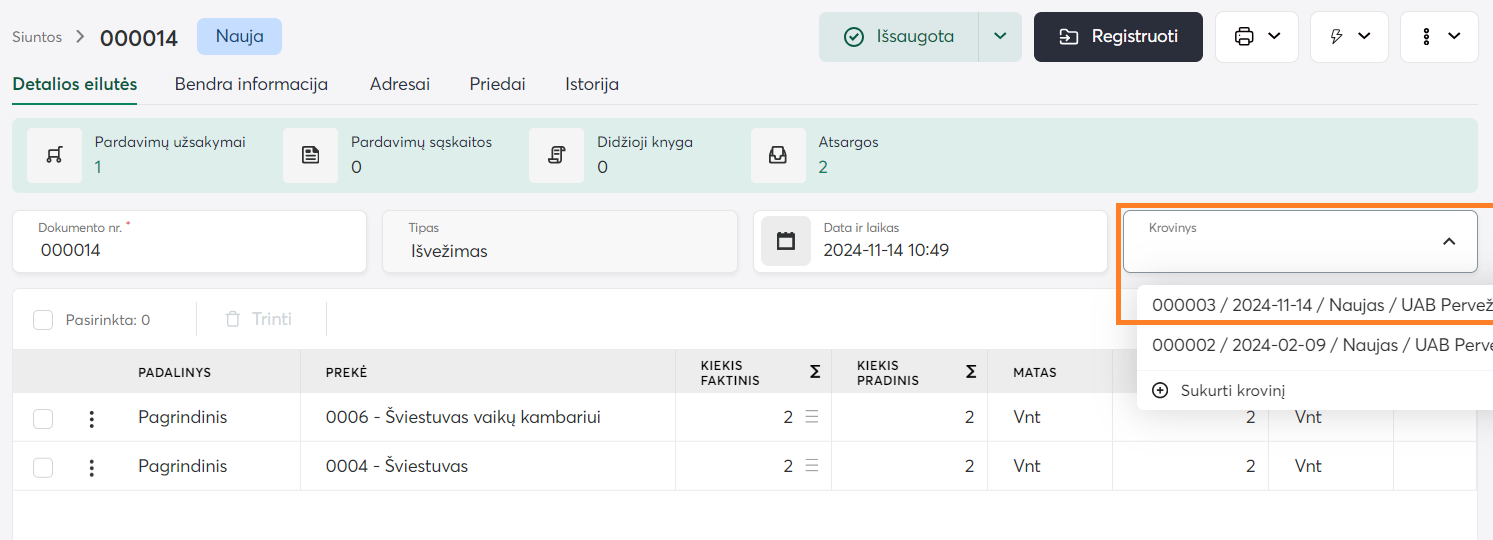The height and width of the screenshot is (540, 1493).
Task: Collapse the Krovinys dropdown field
Action: 1448,242
